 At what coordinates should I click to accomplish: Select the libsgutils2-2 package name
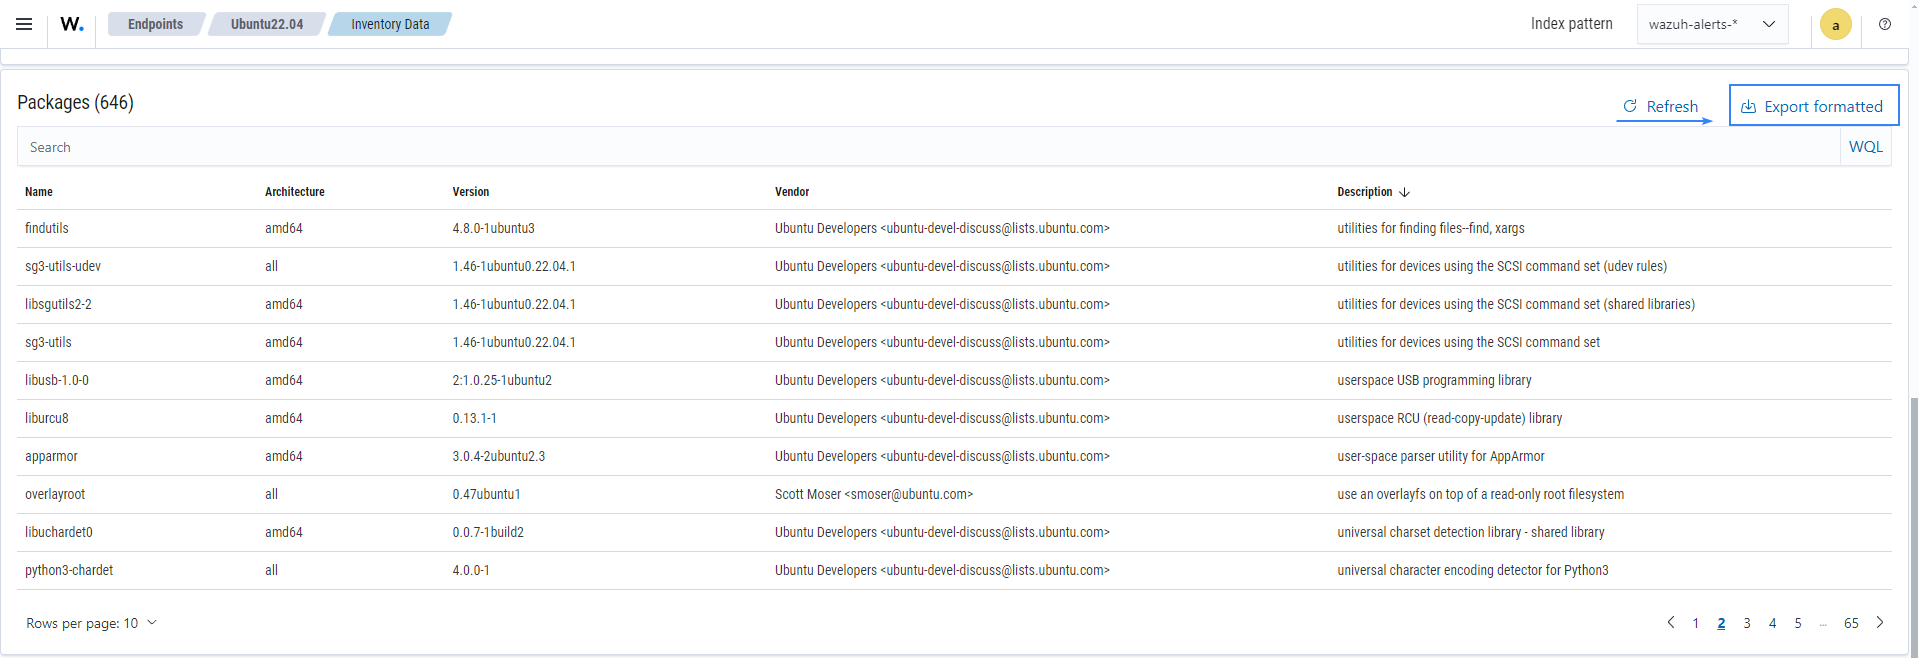point(58,305)
